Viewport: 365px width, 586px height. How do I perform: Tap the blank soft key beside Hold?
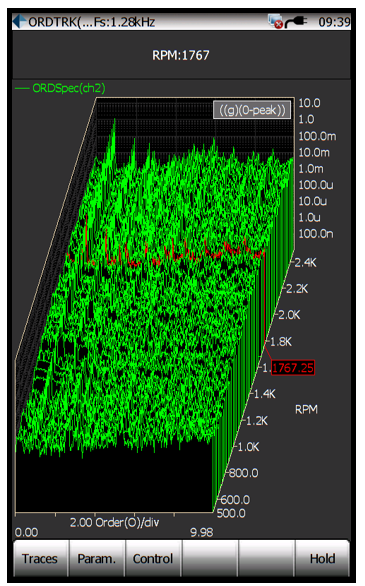point(266,558)
